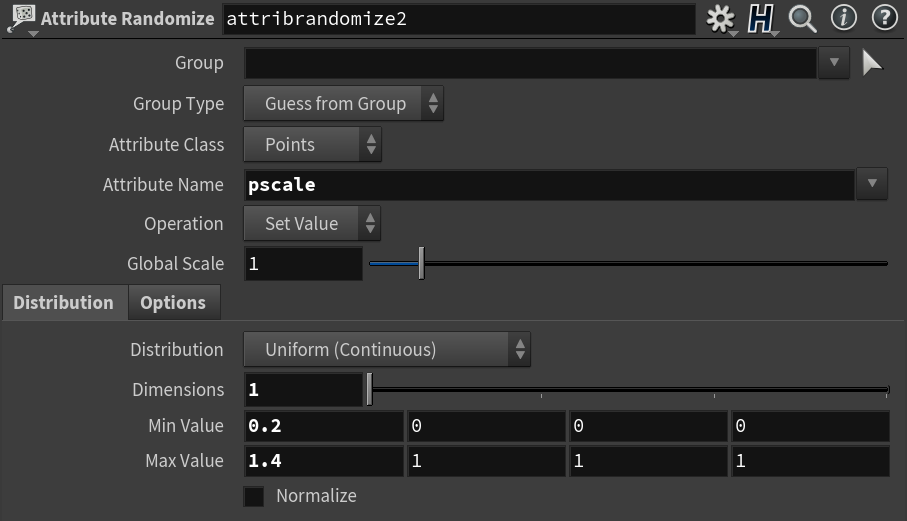
Task: Open the Attribute Name dropdown arrow
Action: point(872,184)
